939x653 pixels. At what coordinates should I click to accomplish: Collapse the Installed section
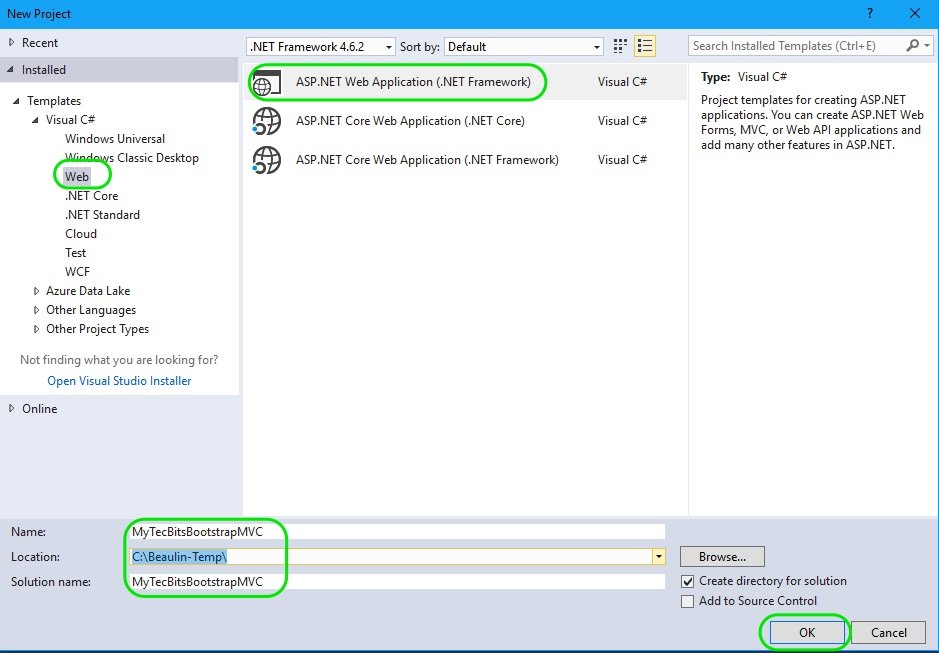click(x=11, y=69)
